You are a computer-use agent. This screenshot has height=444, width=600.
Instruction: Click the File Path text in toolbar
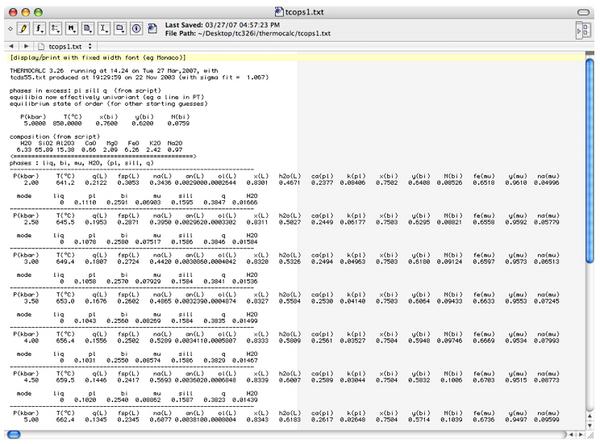pos(248,33)
